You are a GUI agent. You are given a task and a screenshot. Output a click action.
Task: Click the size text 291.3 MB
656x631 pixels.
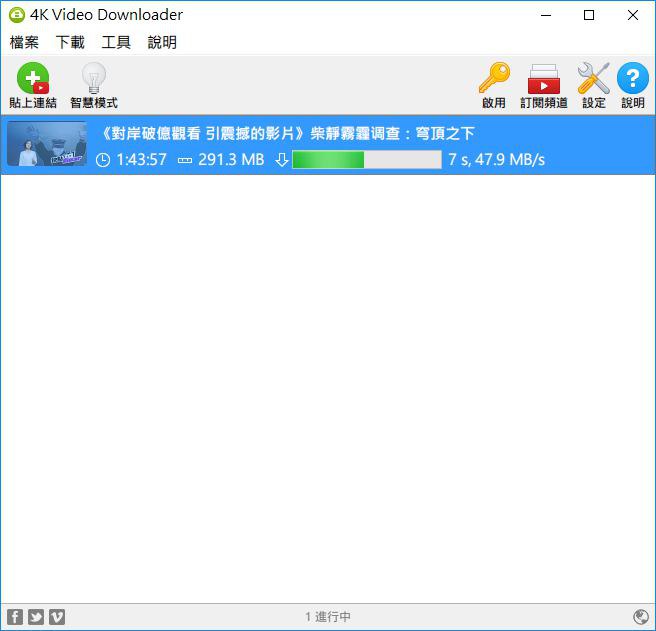point(231,160)
